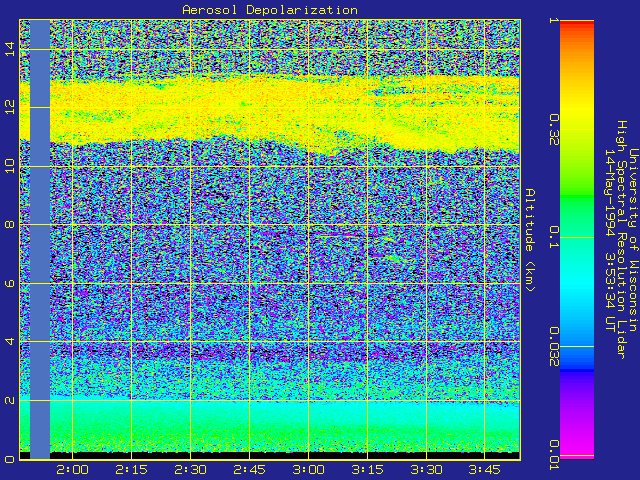Click the 3:30 time axis label

(x=426, y=469)
